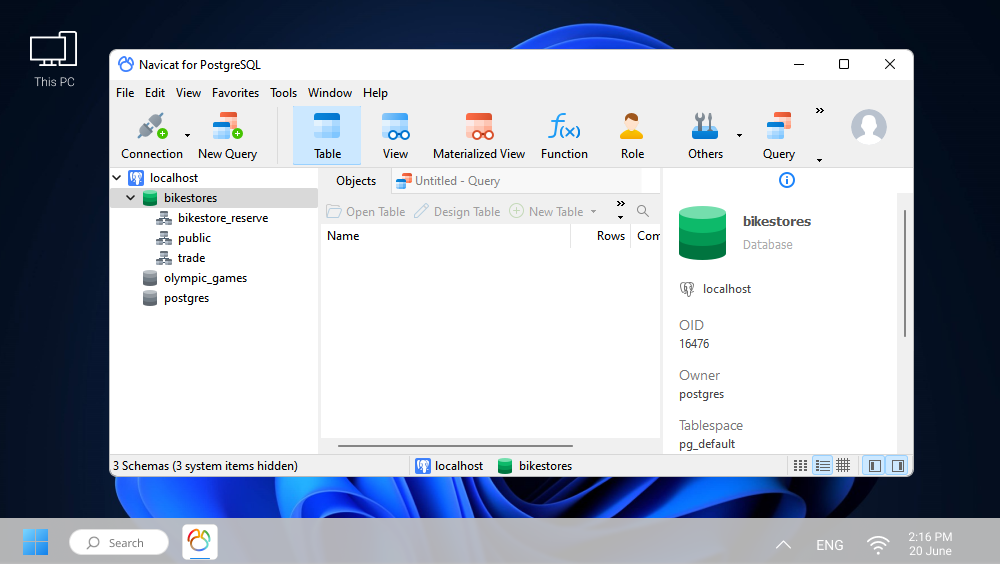Collapse the bikestores database node
This screenshot has width=1000, height=564.
[131, 198]
